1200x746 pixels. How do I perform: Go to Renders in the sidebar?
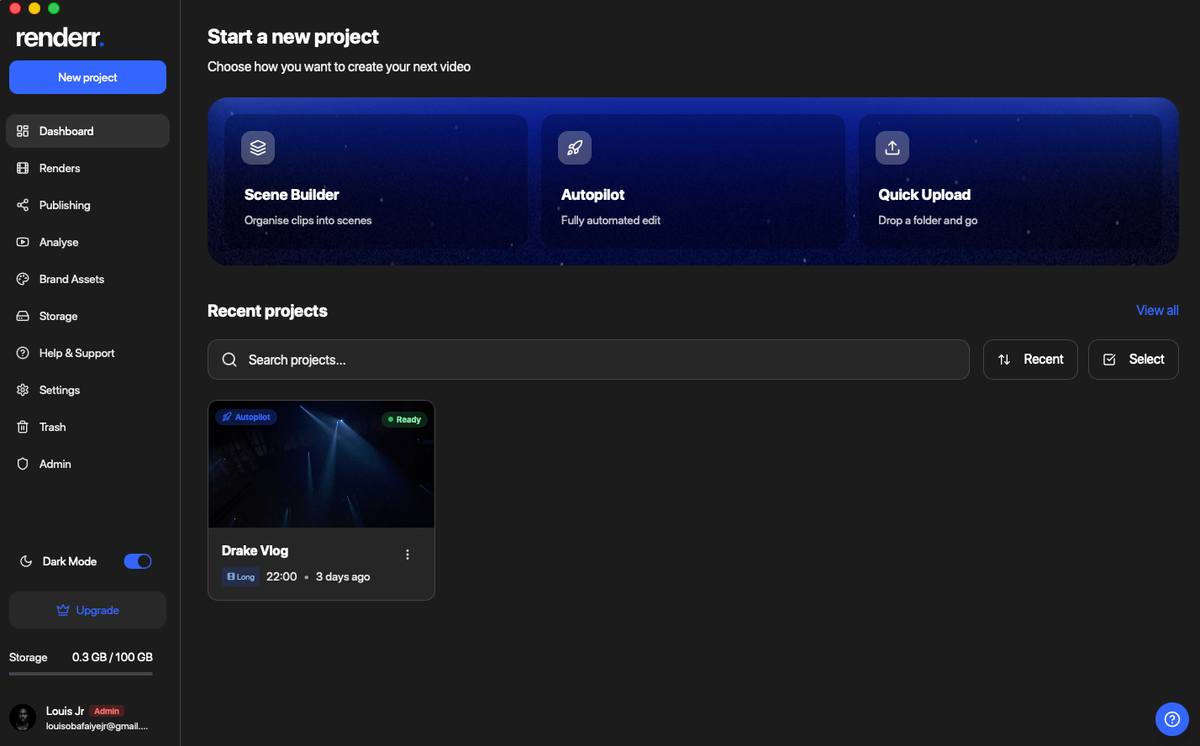pos(60,168)
